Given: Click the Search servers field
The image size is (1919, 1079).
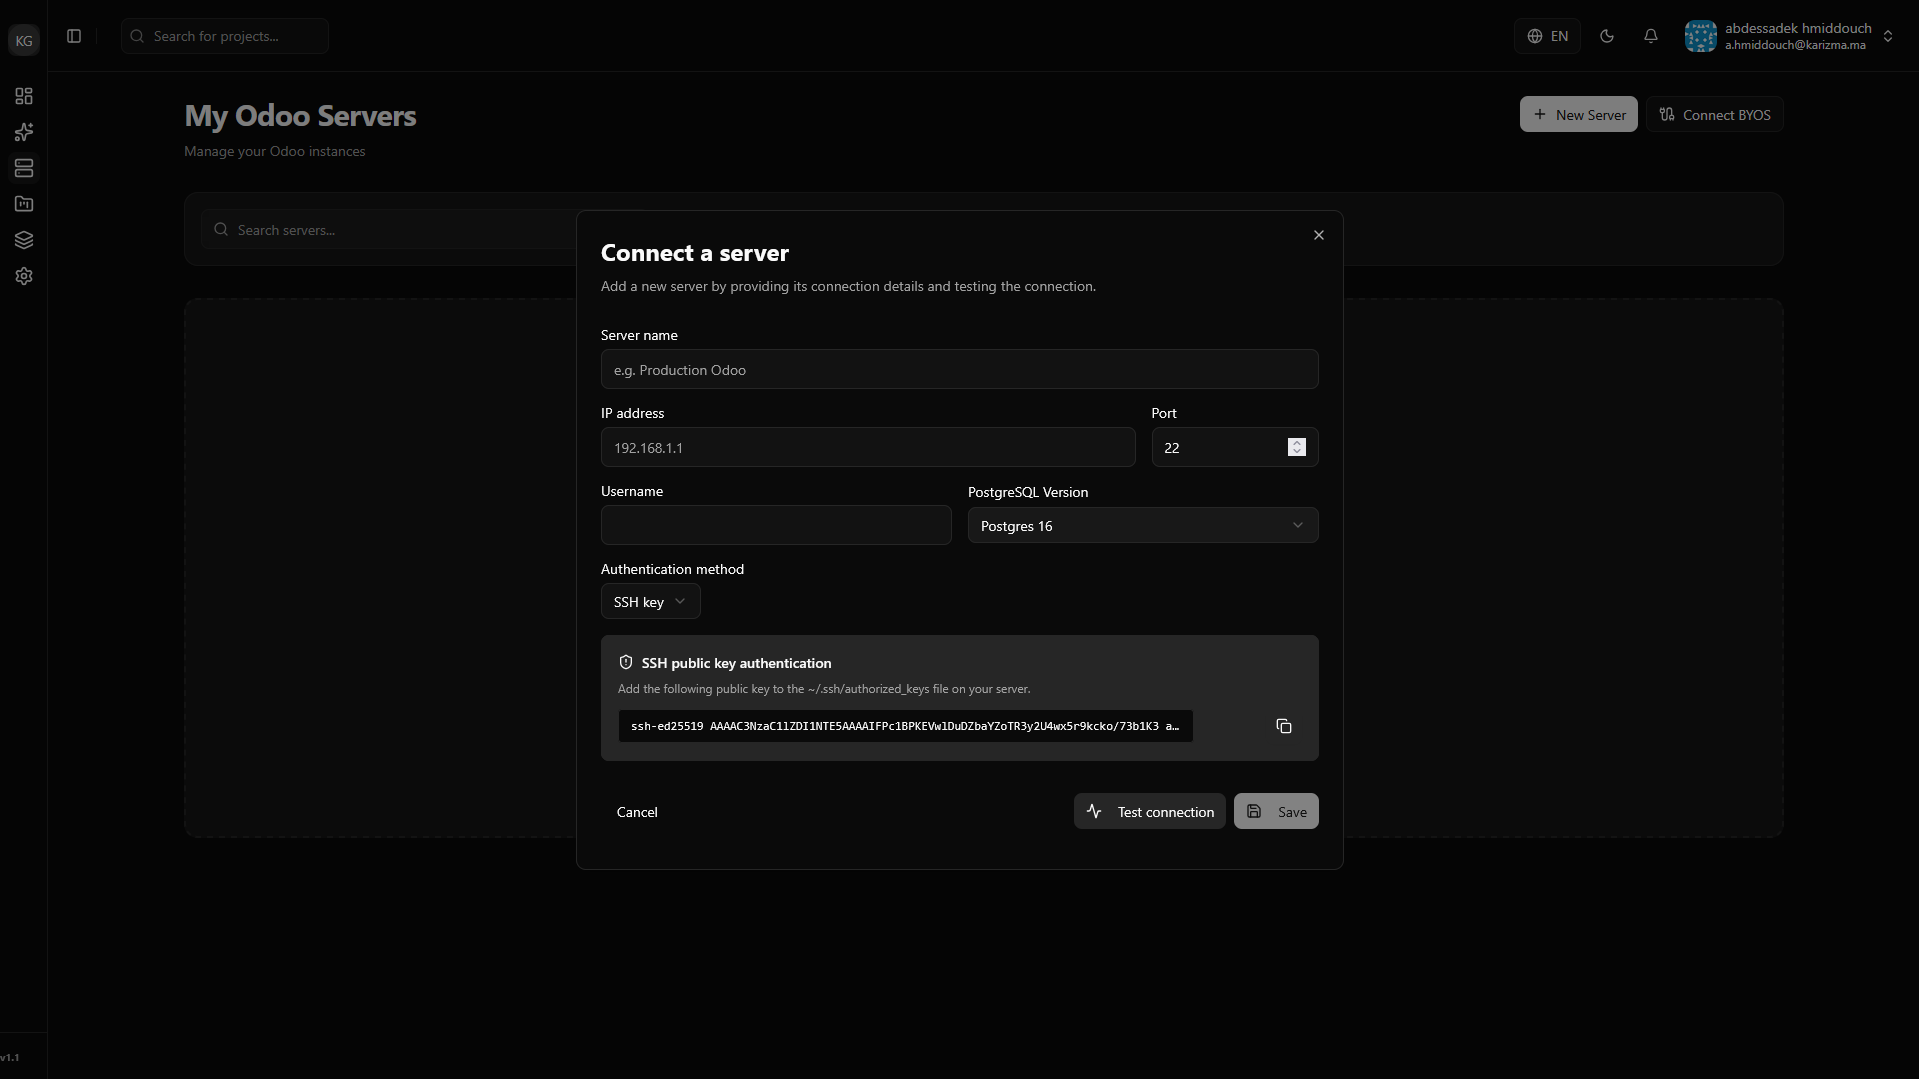Looking at the screenshot, I should (x=390, y=230).
